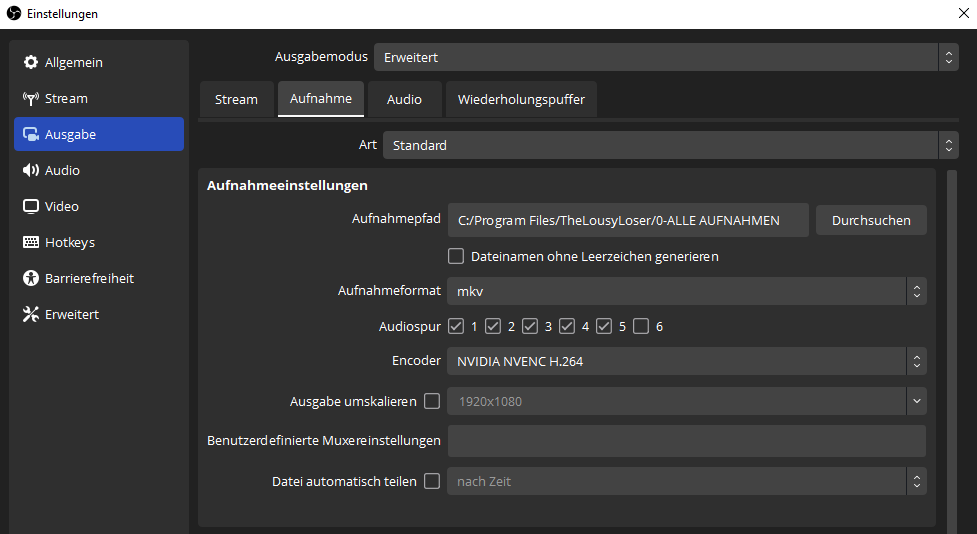The height and width of the screenshot is (534, 977).
Task: Select the Ausgabe output icon
Action: tap(30, 135)
